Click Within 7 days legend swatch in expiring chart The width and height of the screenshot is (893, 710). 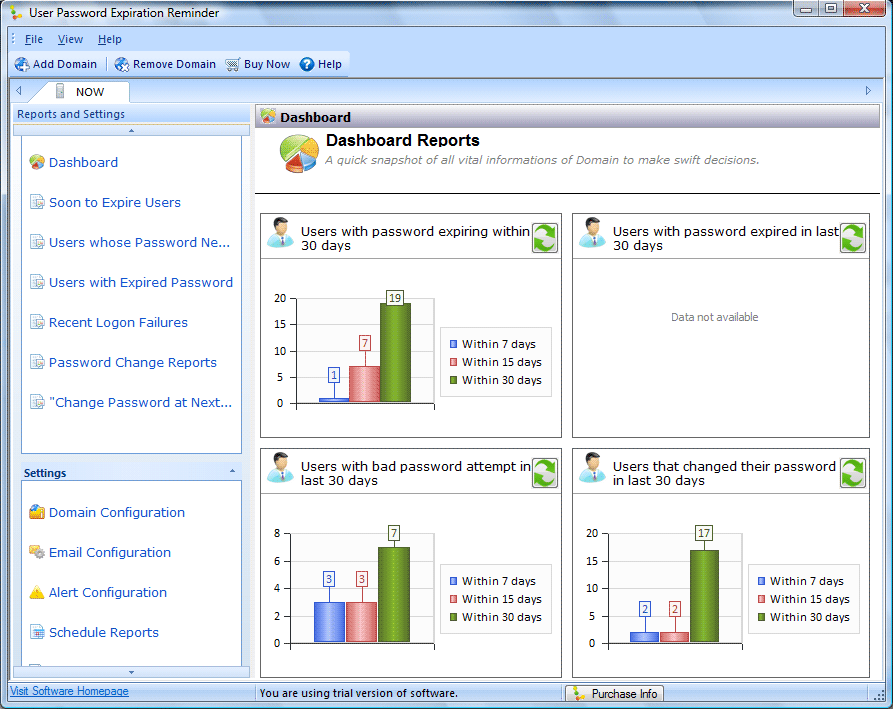(x=453, y=344)
